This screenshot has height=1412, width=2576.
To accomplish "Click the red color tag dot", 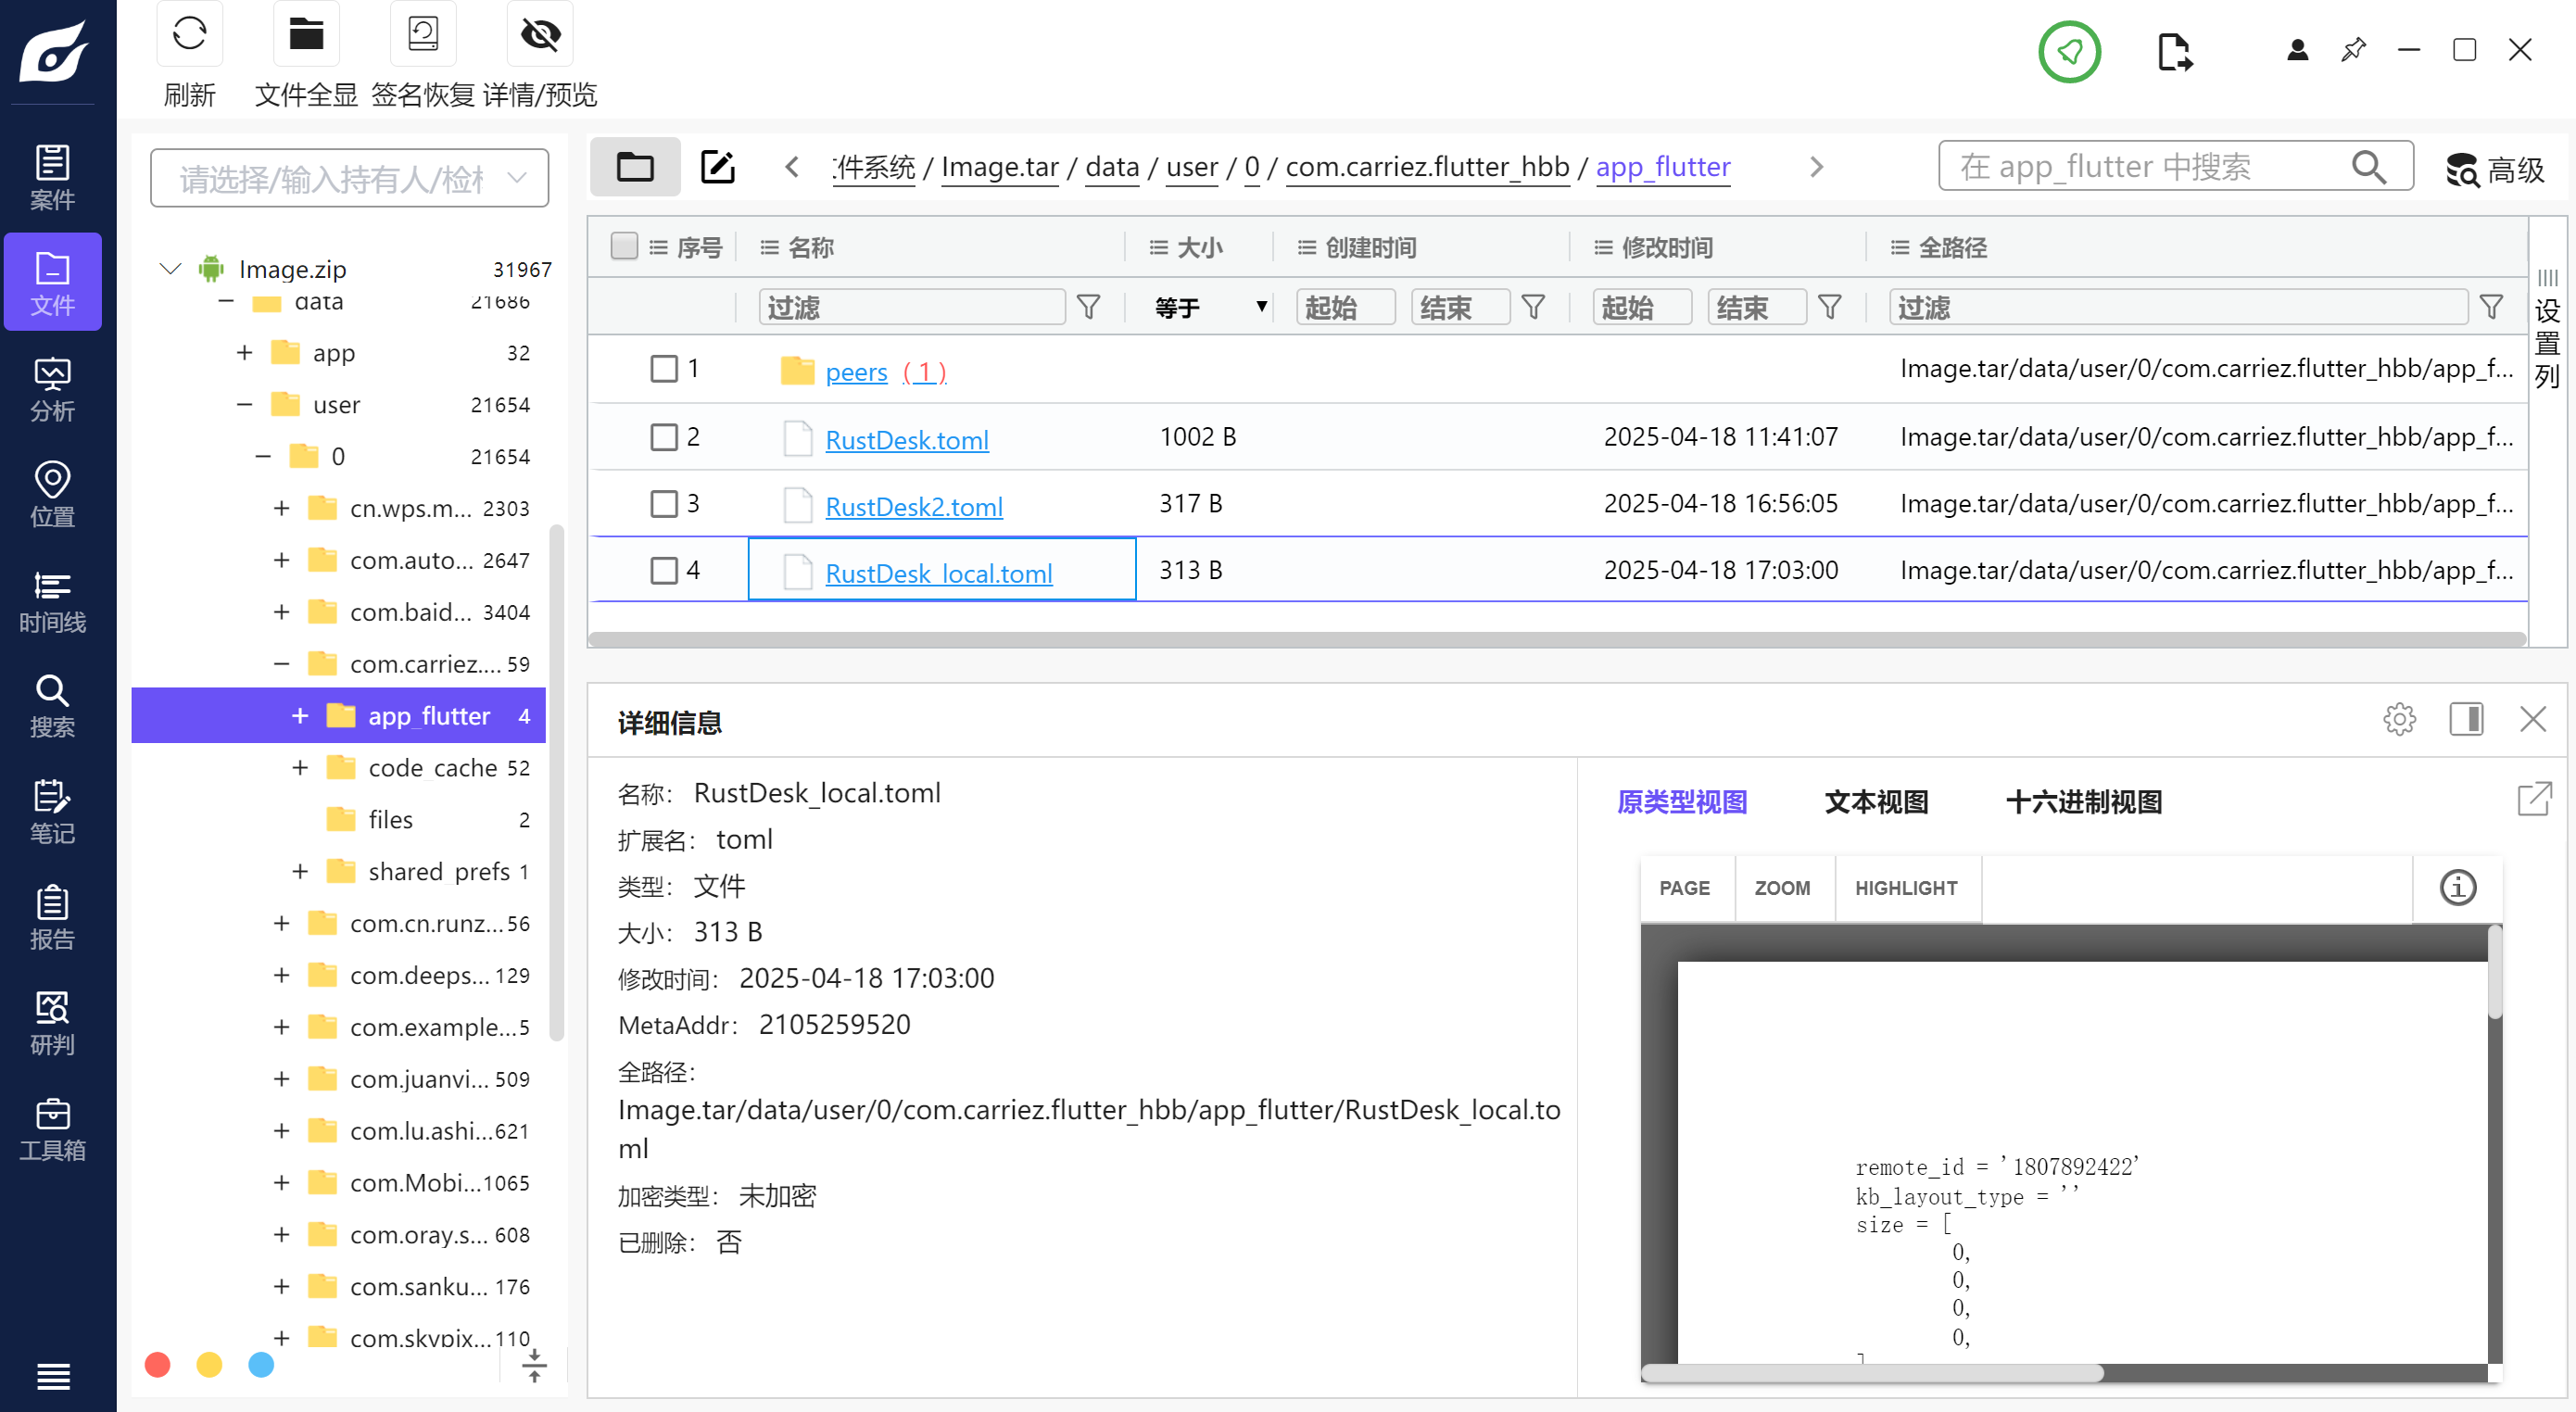I will point(157,1364).
